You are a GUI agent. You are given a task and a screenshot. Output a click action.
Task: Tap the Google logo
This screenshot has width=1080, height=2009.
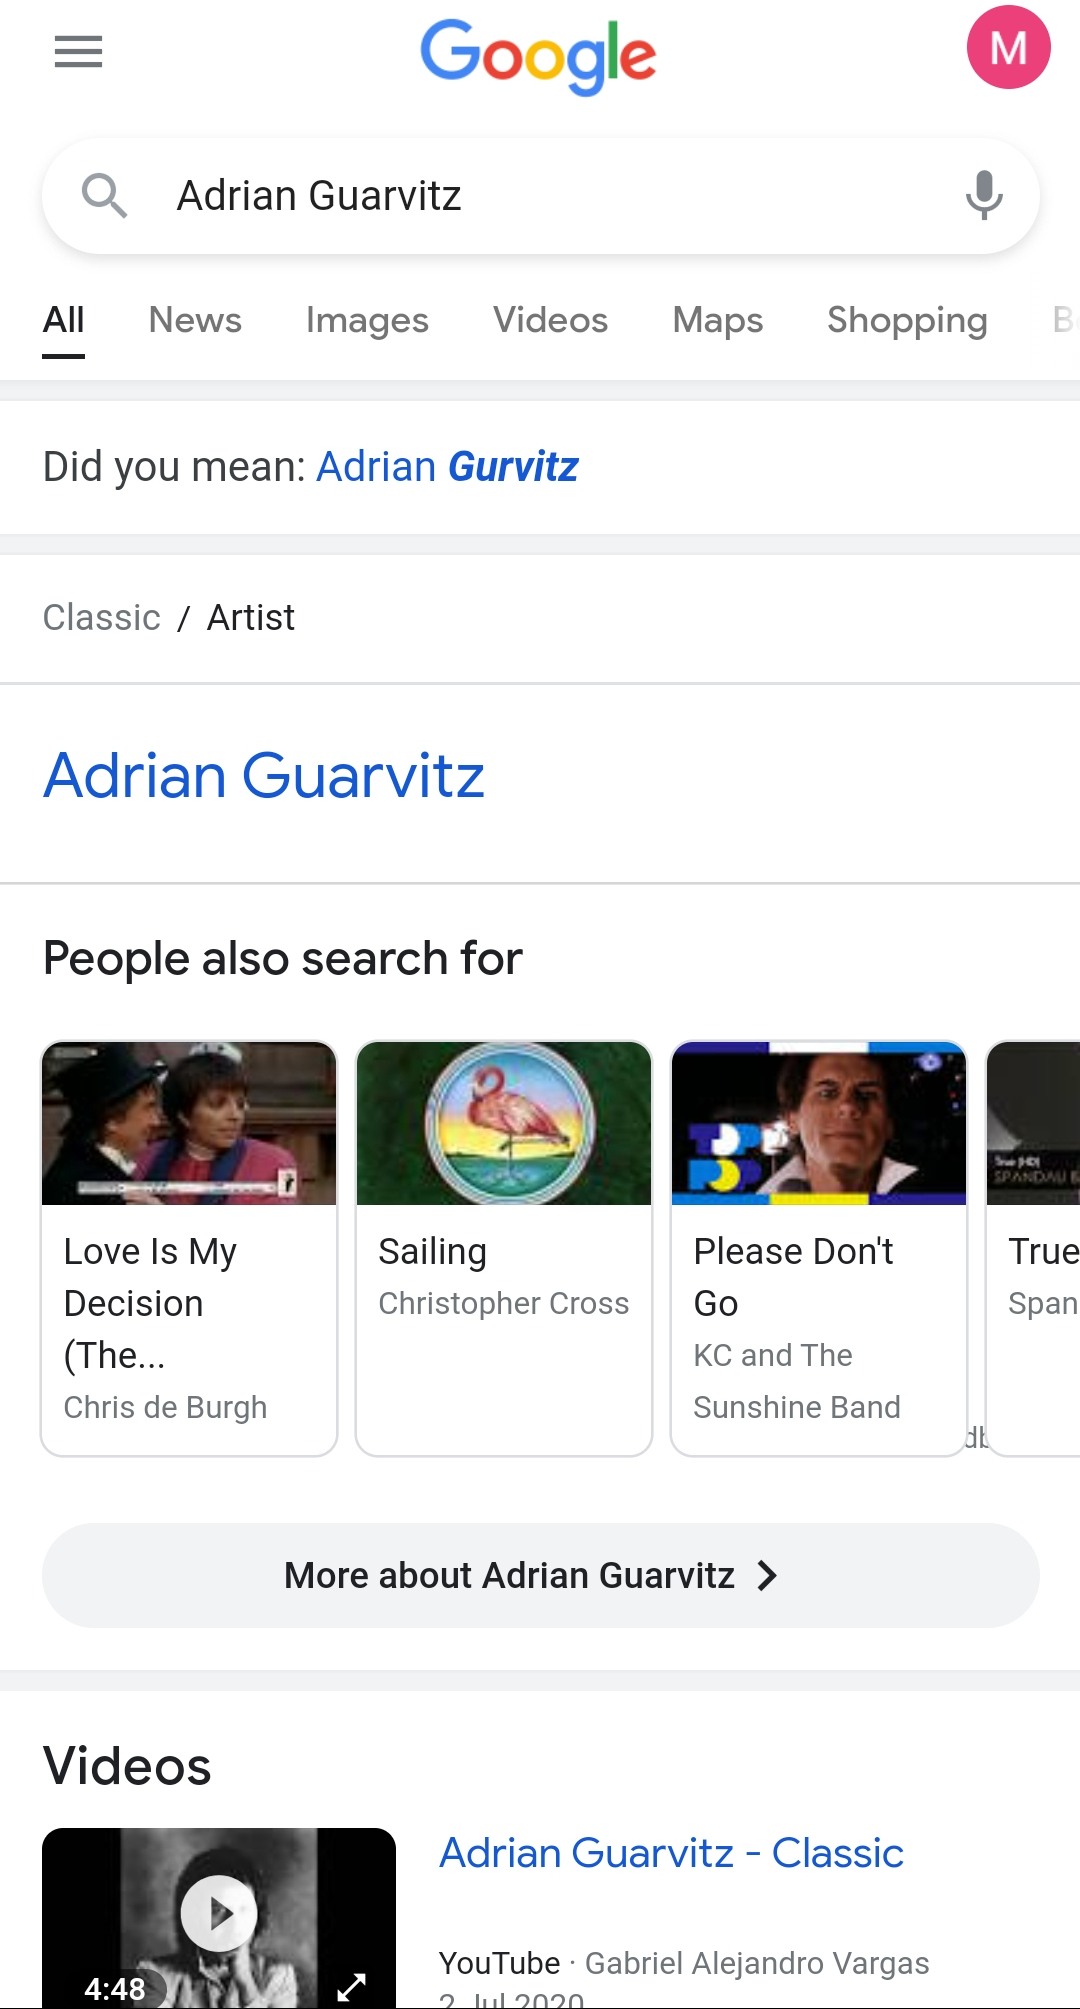pos(538,56)
